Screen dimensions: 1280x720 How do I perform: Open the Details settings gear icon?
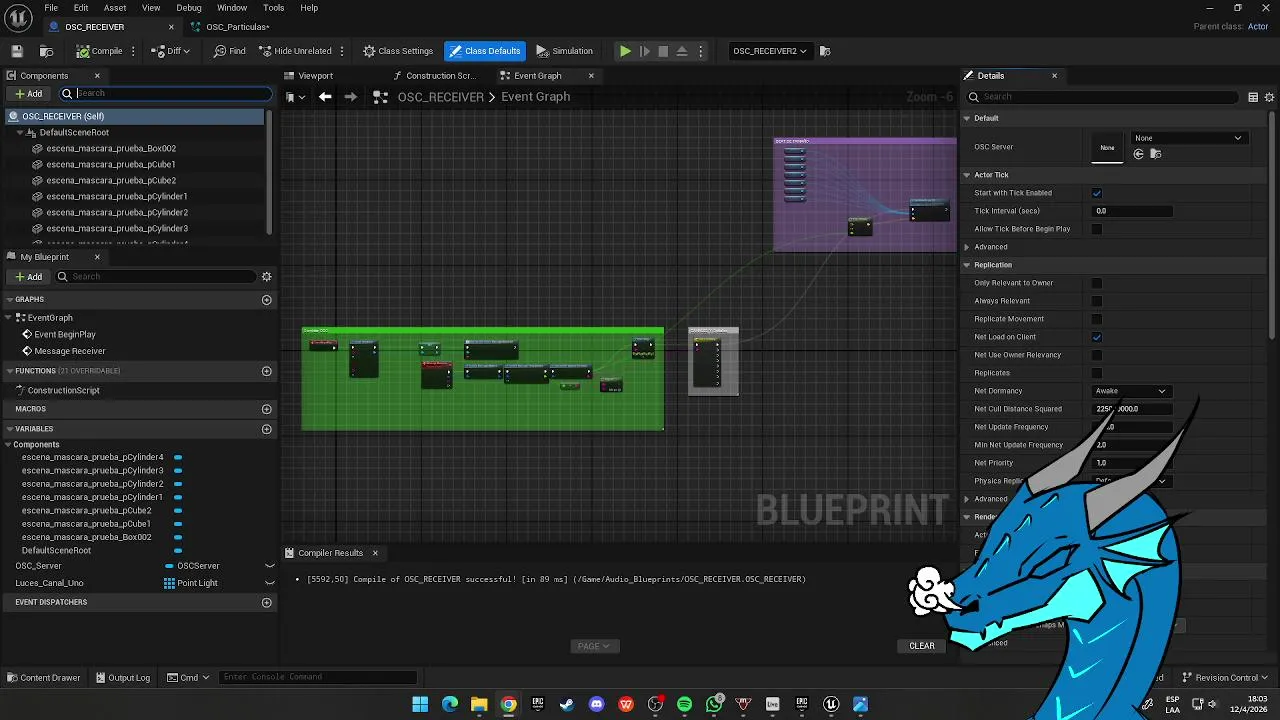[x=1270, y=97]
